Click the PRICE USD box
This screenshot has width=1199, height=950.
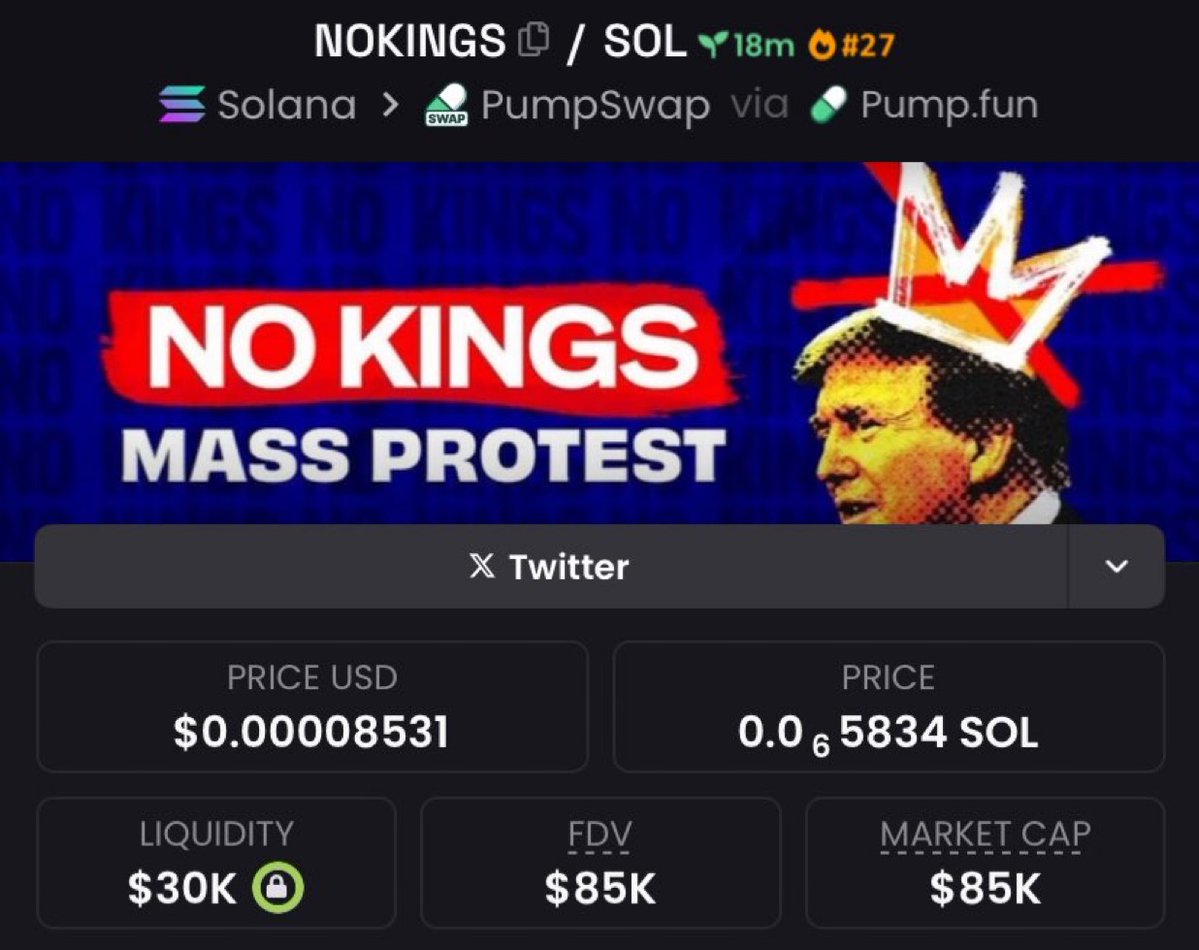click(312, 706)
